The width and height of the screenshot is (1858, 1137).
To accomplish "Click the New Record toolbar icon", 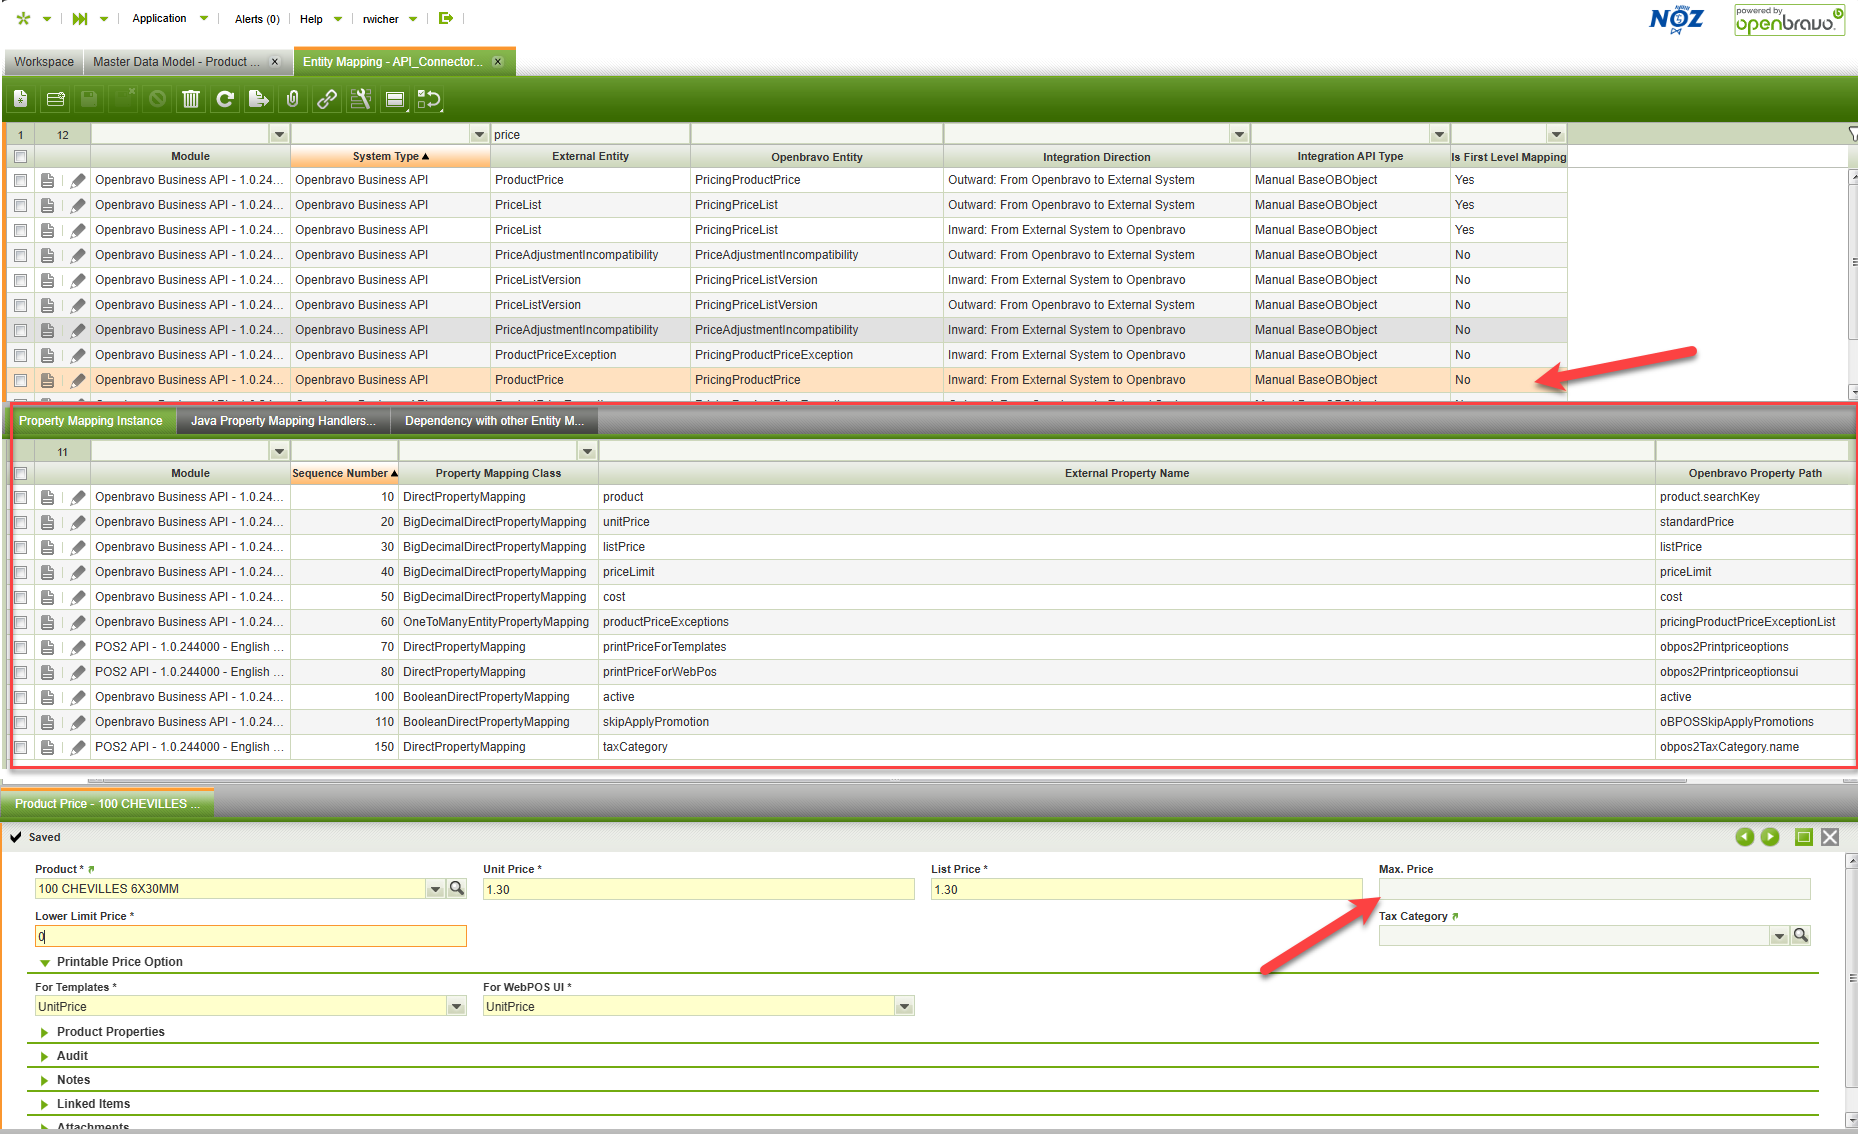I will tap(21, 99).
